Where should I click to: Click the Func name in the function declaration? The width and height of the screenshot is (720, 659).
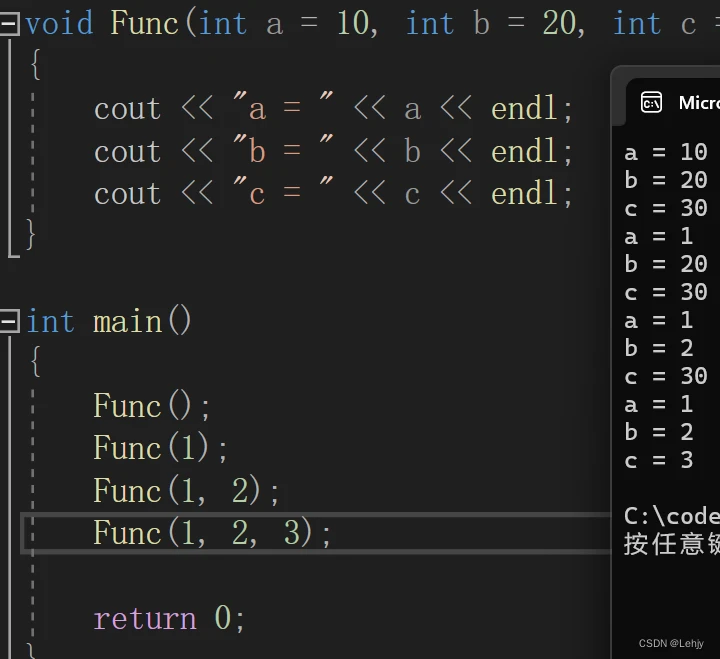144,23
